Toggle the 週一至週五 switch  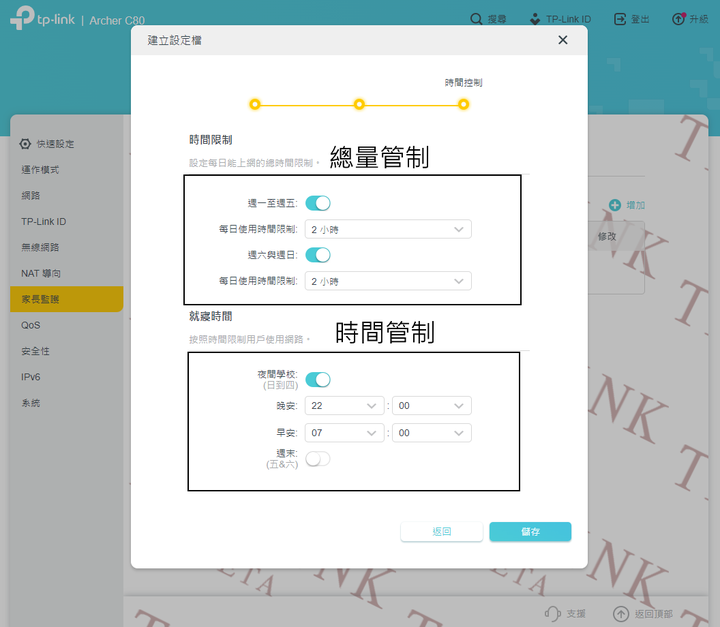coord(318,203)
